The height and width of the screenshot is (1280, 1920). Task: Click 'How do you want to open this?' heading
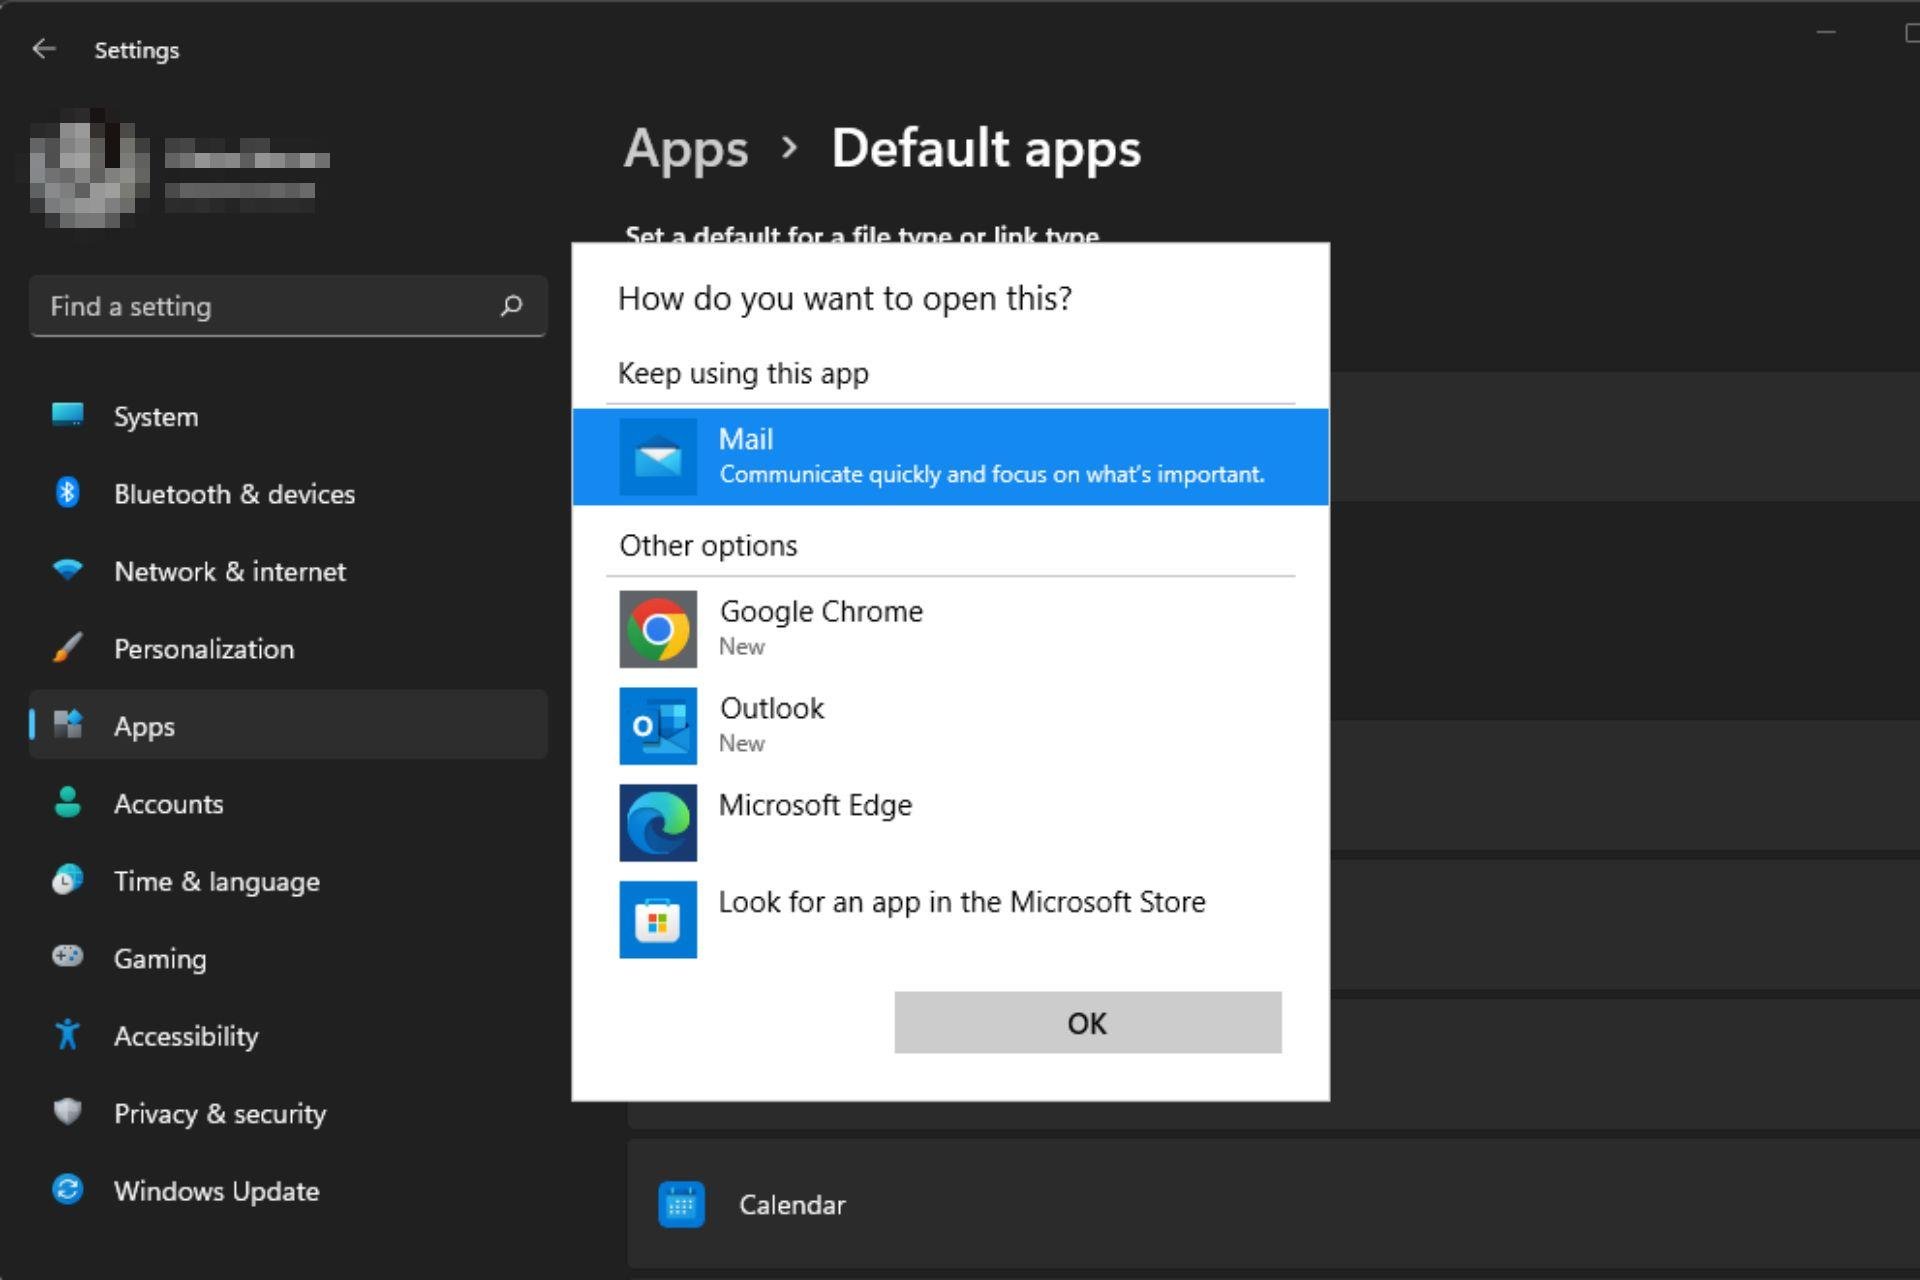(845, 298)
